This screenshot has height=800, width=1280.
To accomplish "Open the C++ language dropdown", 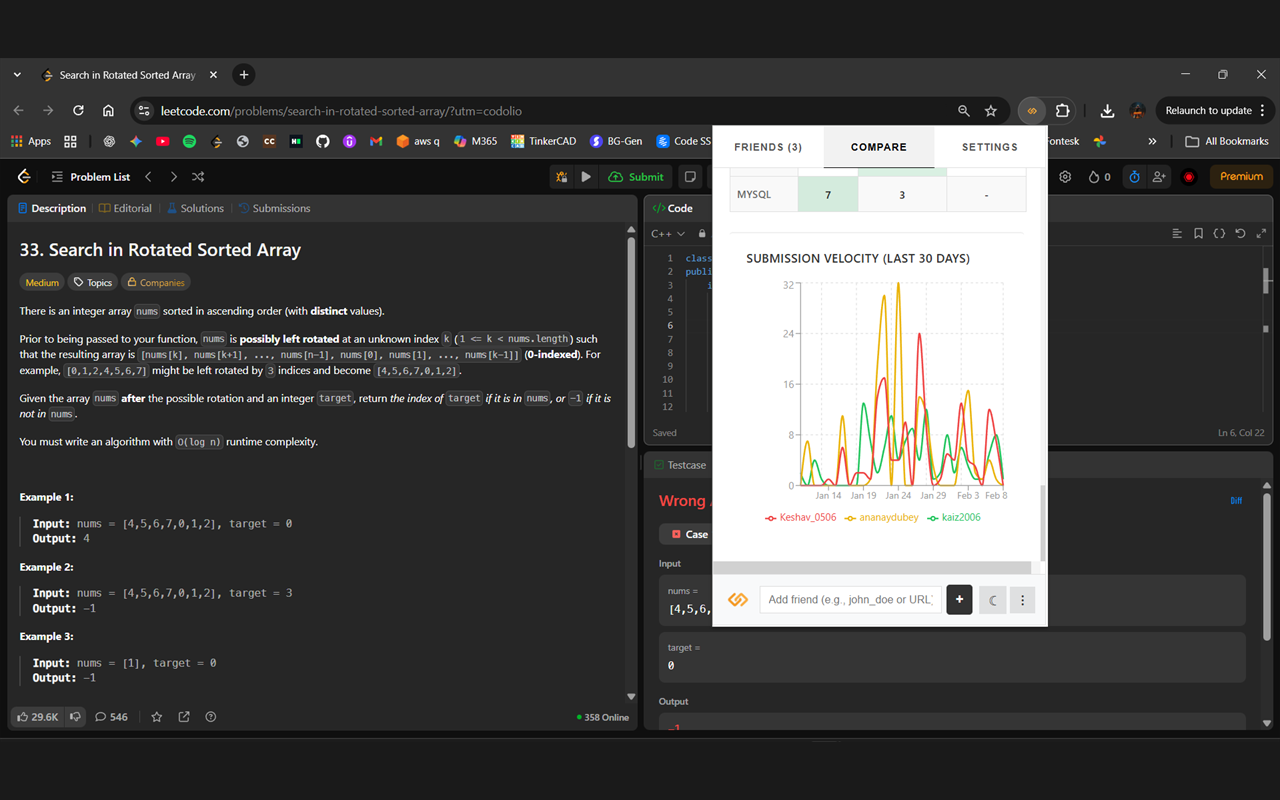I will 668,233.
